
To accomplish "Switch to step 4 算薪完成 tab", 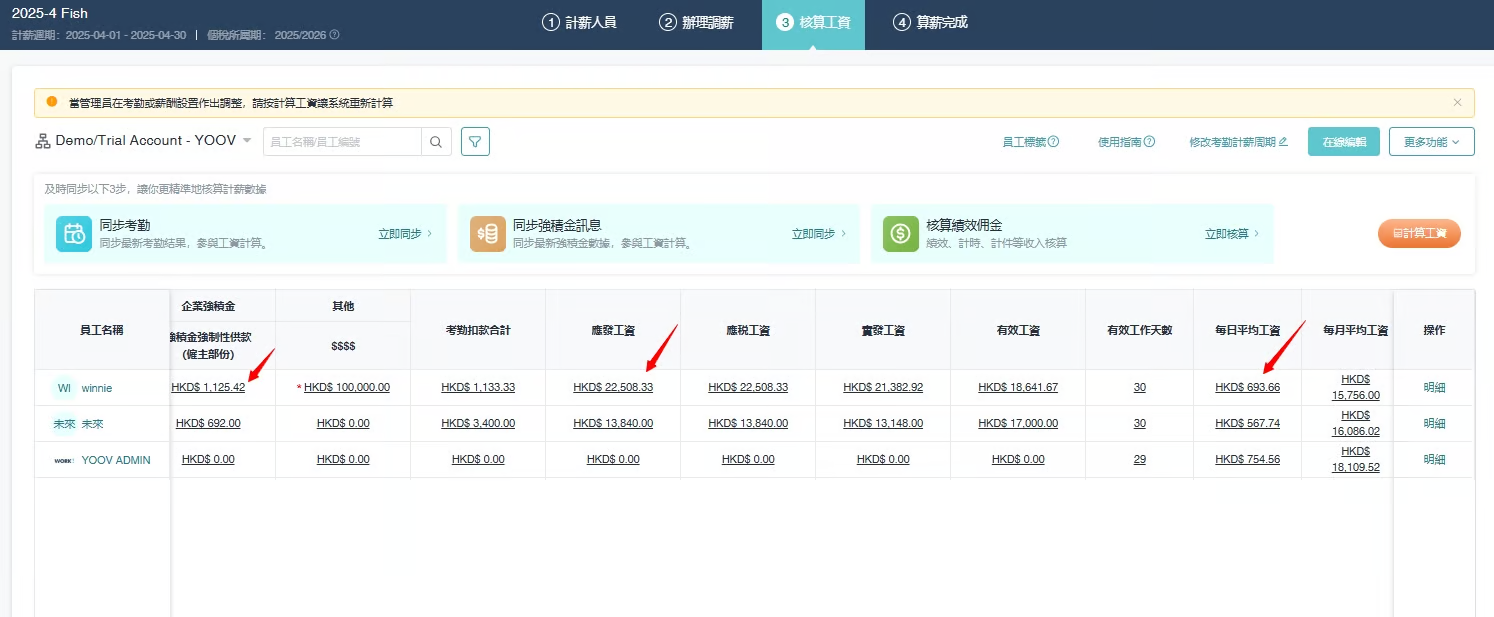I will (930, 22).
